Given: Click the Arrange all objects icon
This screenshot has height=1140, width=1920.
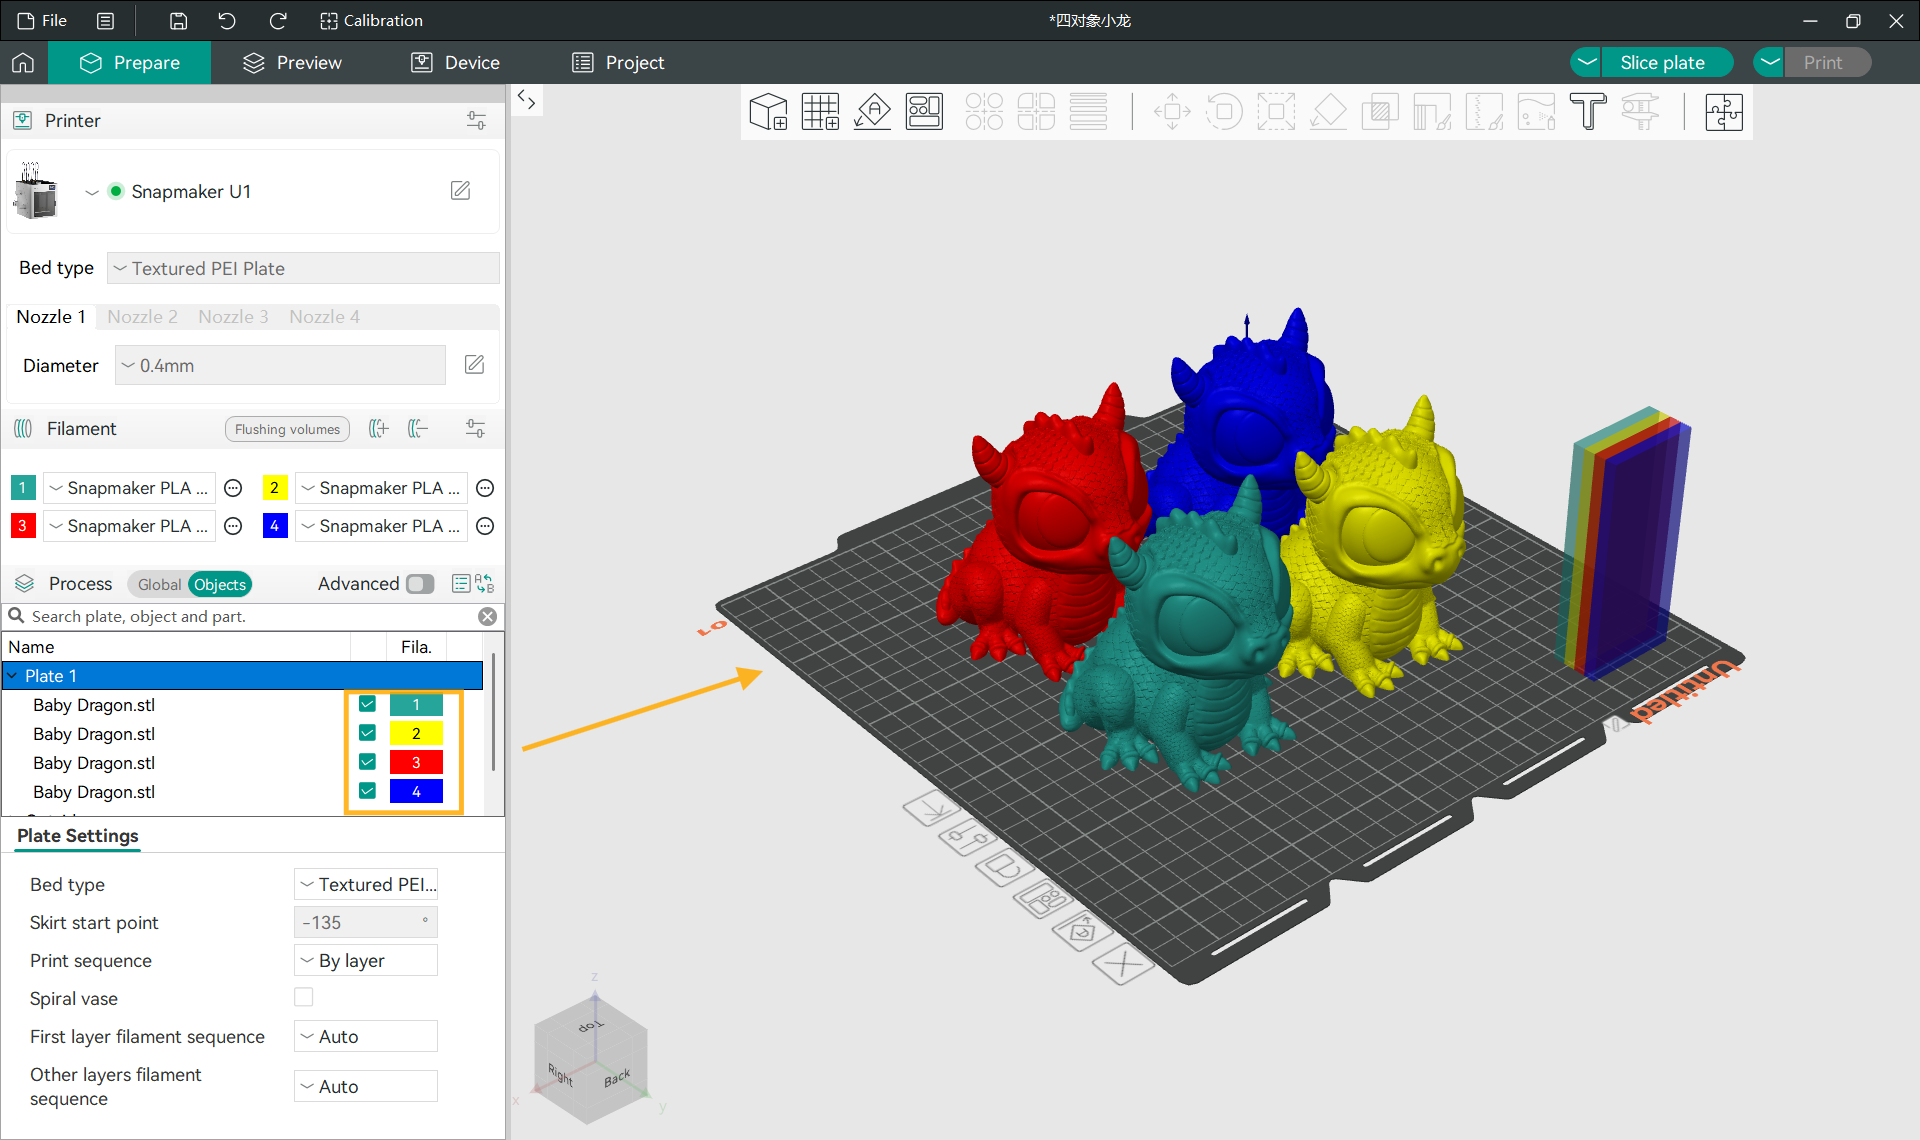Looking at the screenshot, I should [924, 112].
